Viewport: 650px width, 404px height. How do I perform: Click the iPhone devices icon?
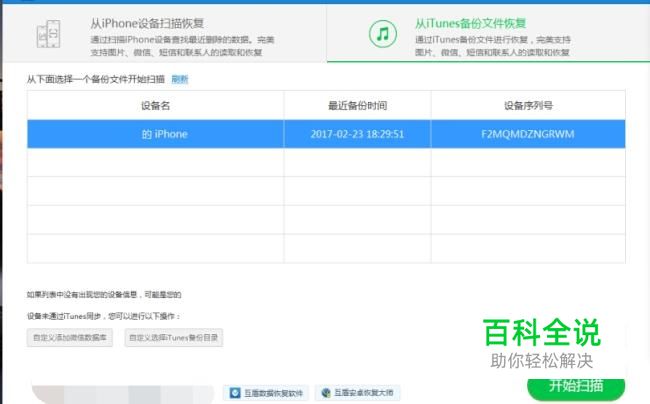[49, 34]
